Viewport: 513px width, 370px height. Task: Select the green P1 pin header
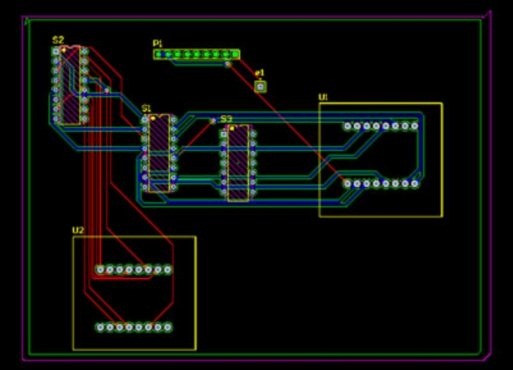click(197, 54)
